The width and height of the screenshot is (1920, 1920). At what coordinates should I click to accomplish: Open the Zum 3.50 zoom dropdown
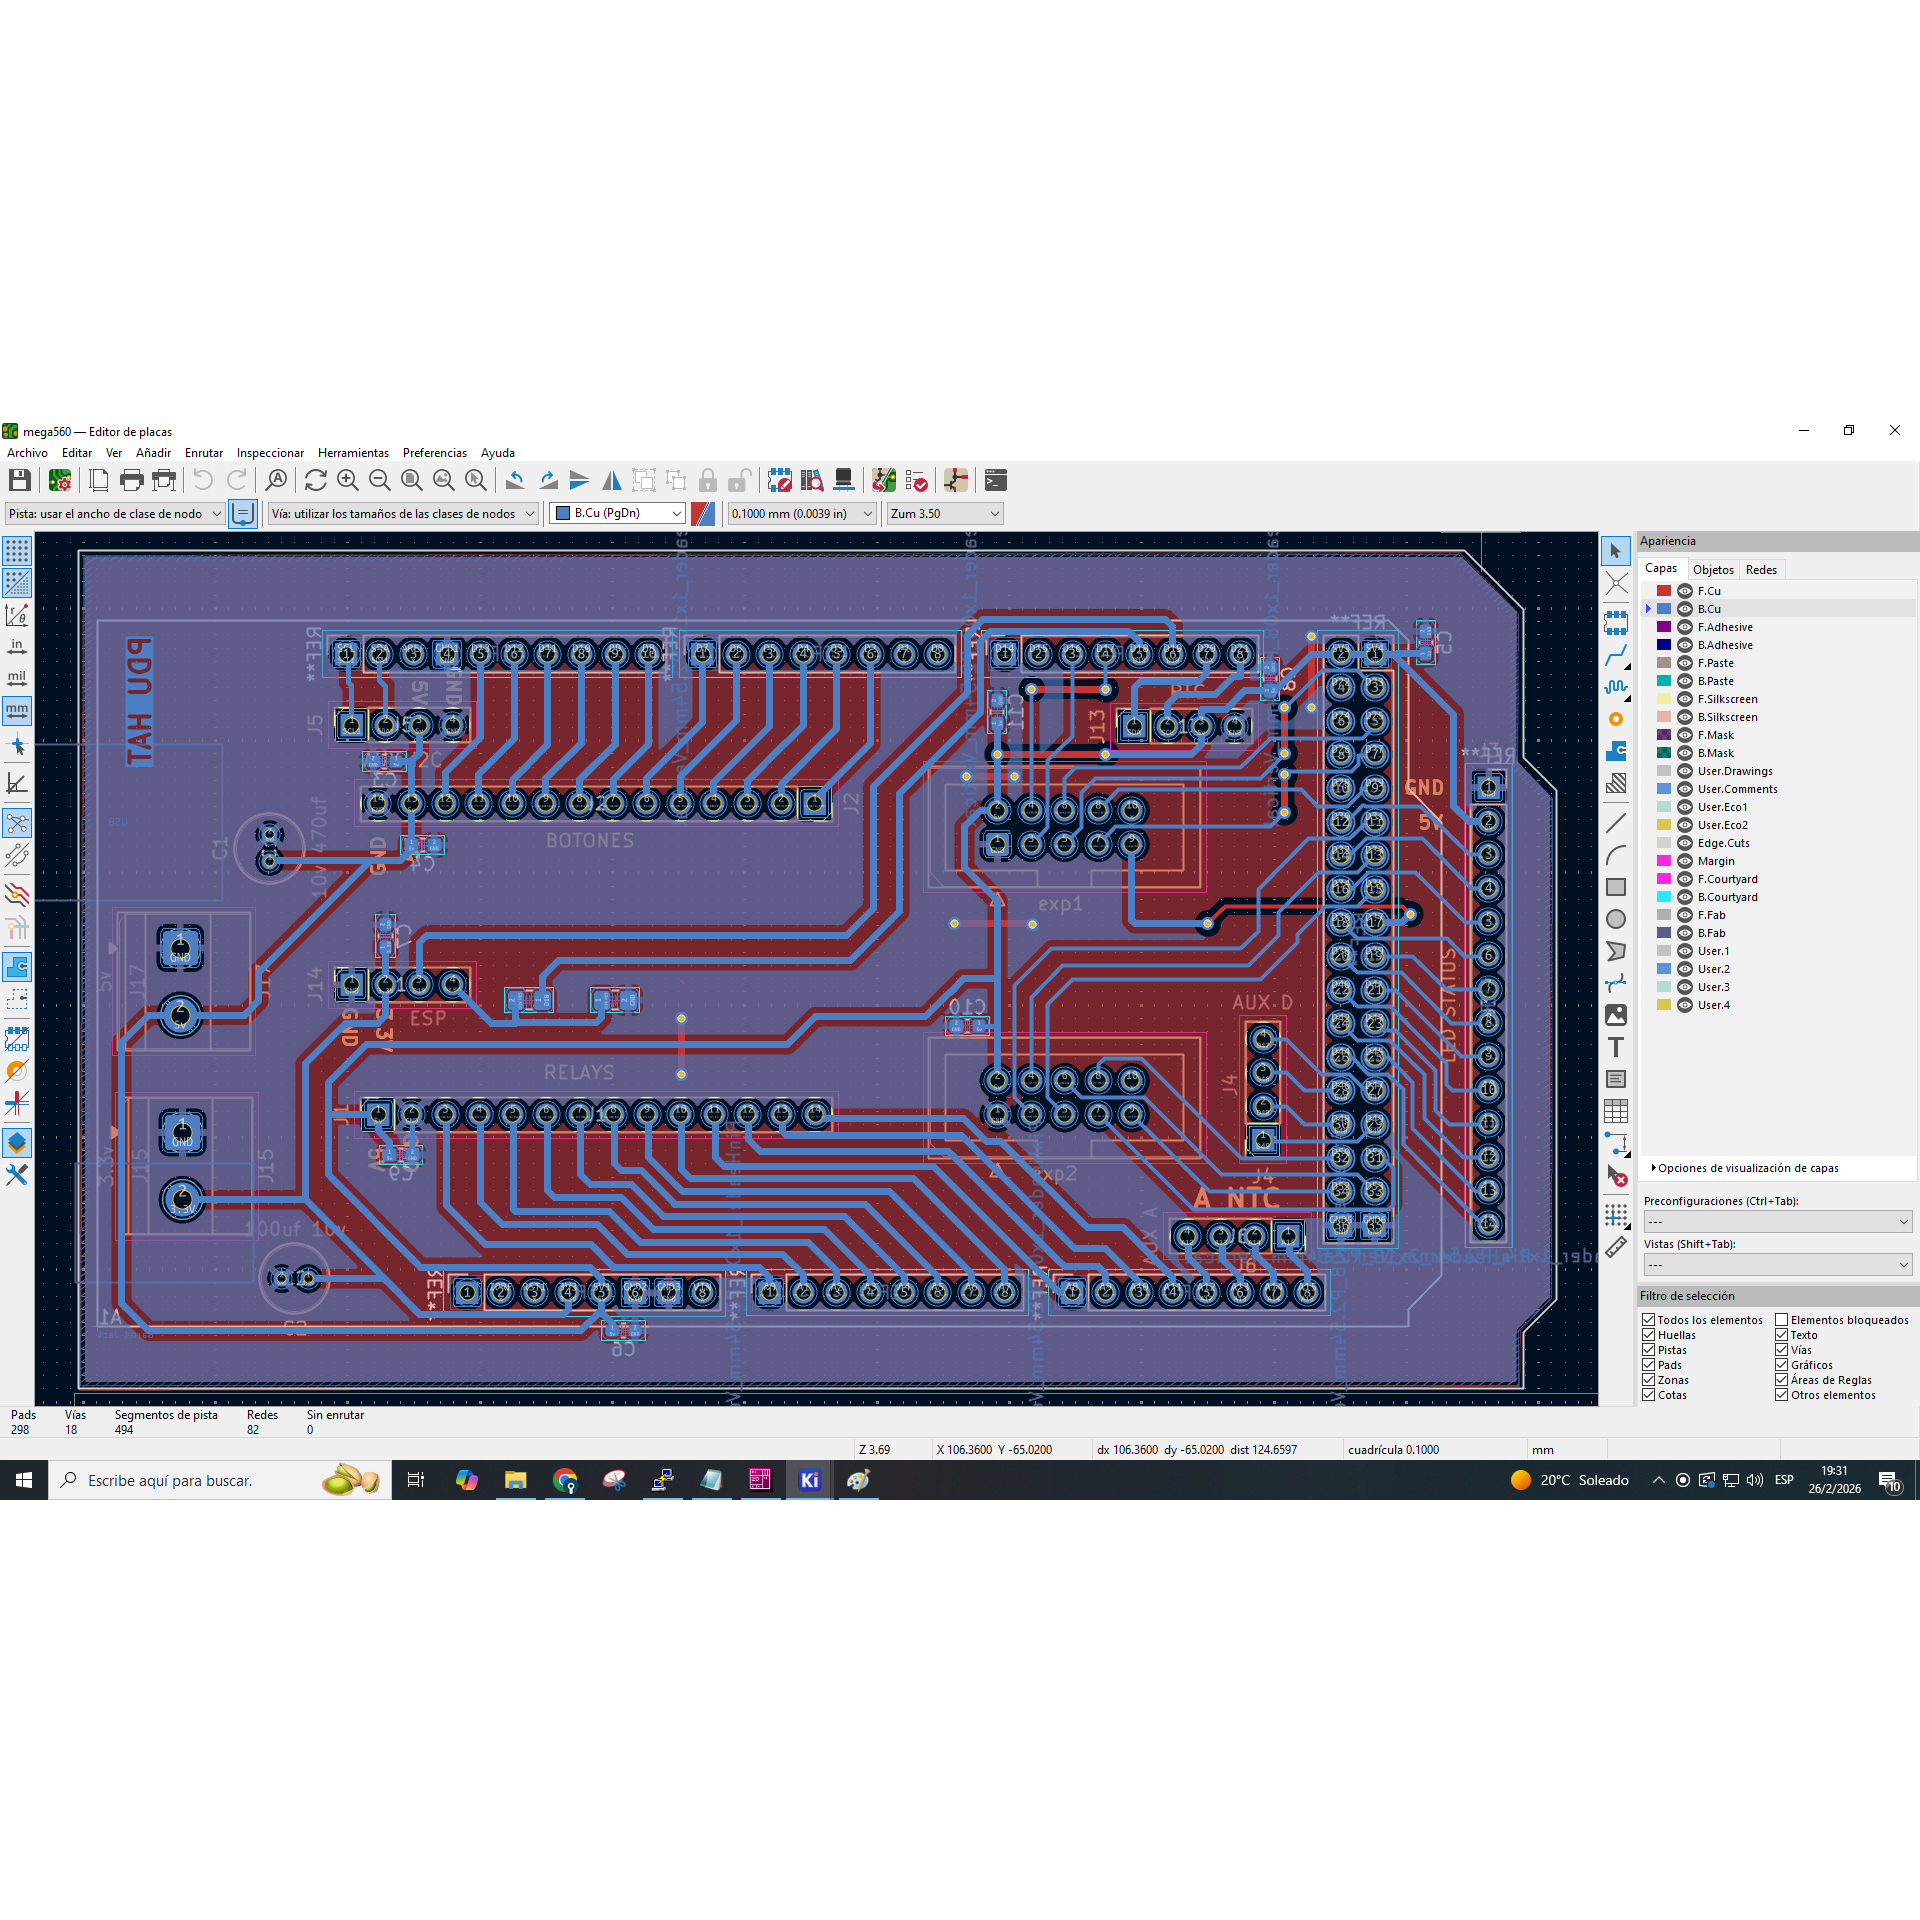pos(944,513)
